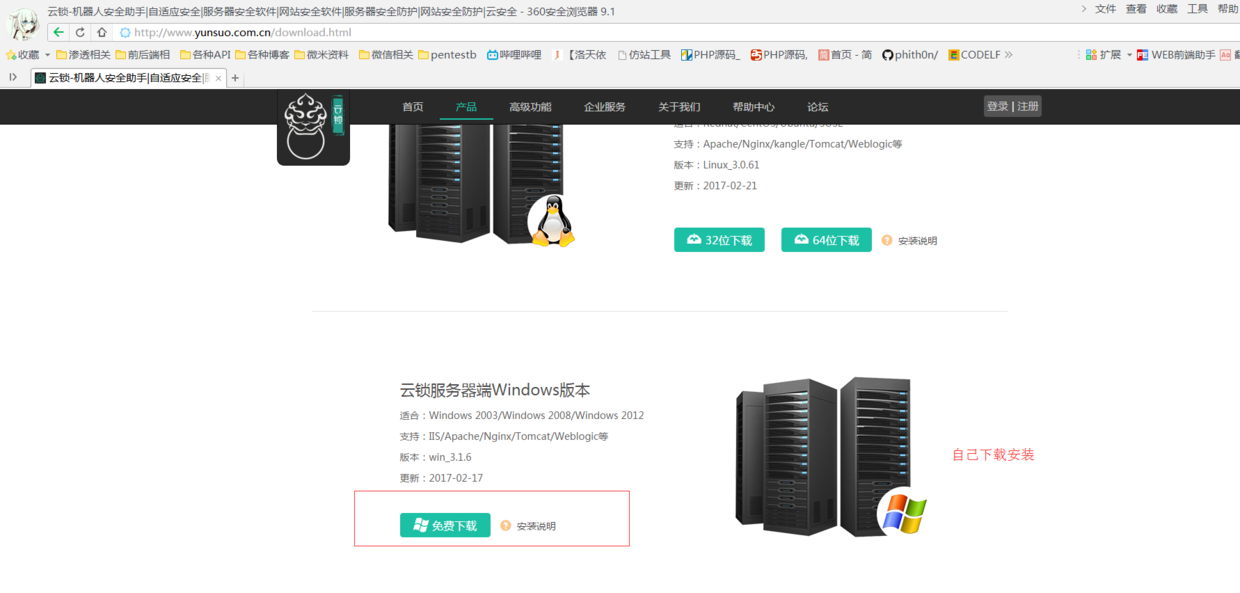The image size is (1240, 593).
Task: Open the 收藏 menu in menu bar
Action: [x=1167, y=9]
